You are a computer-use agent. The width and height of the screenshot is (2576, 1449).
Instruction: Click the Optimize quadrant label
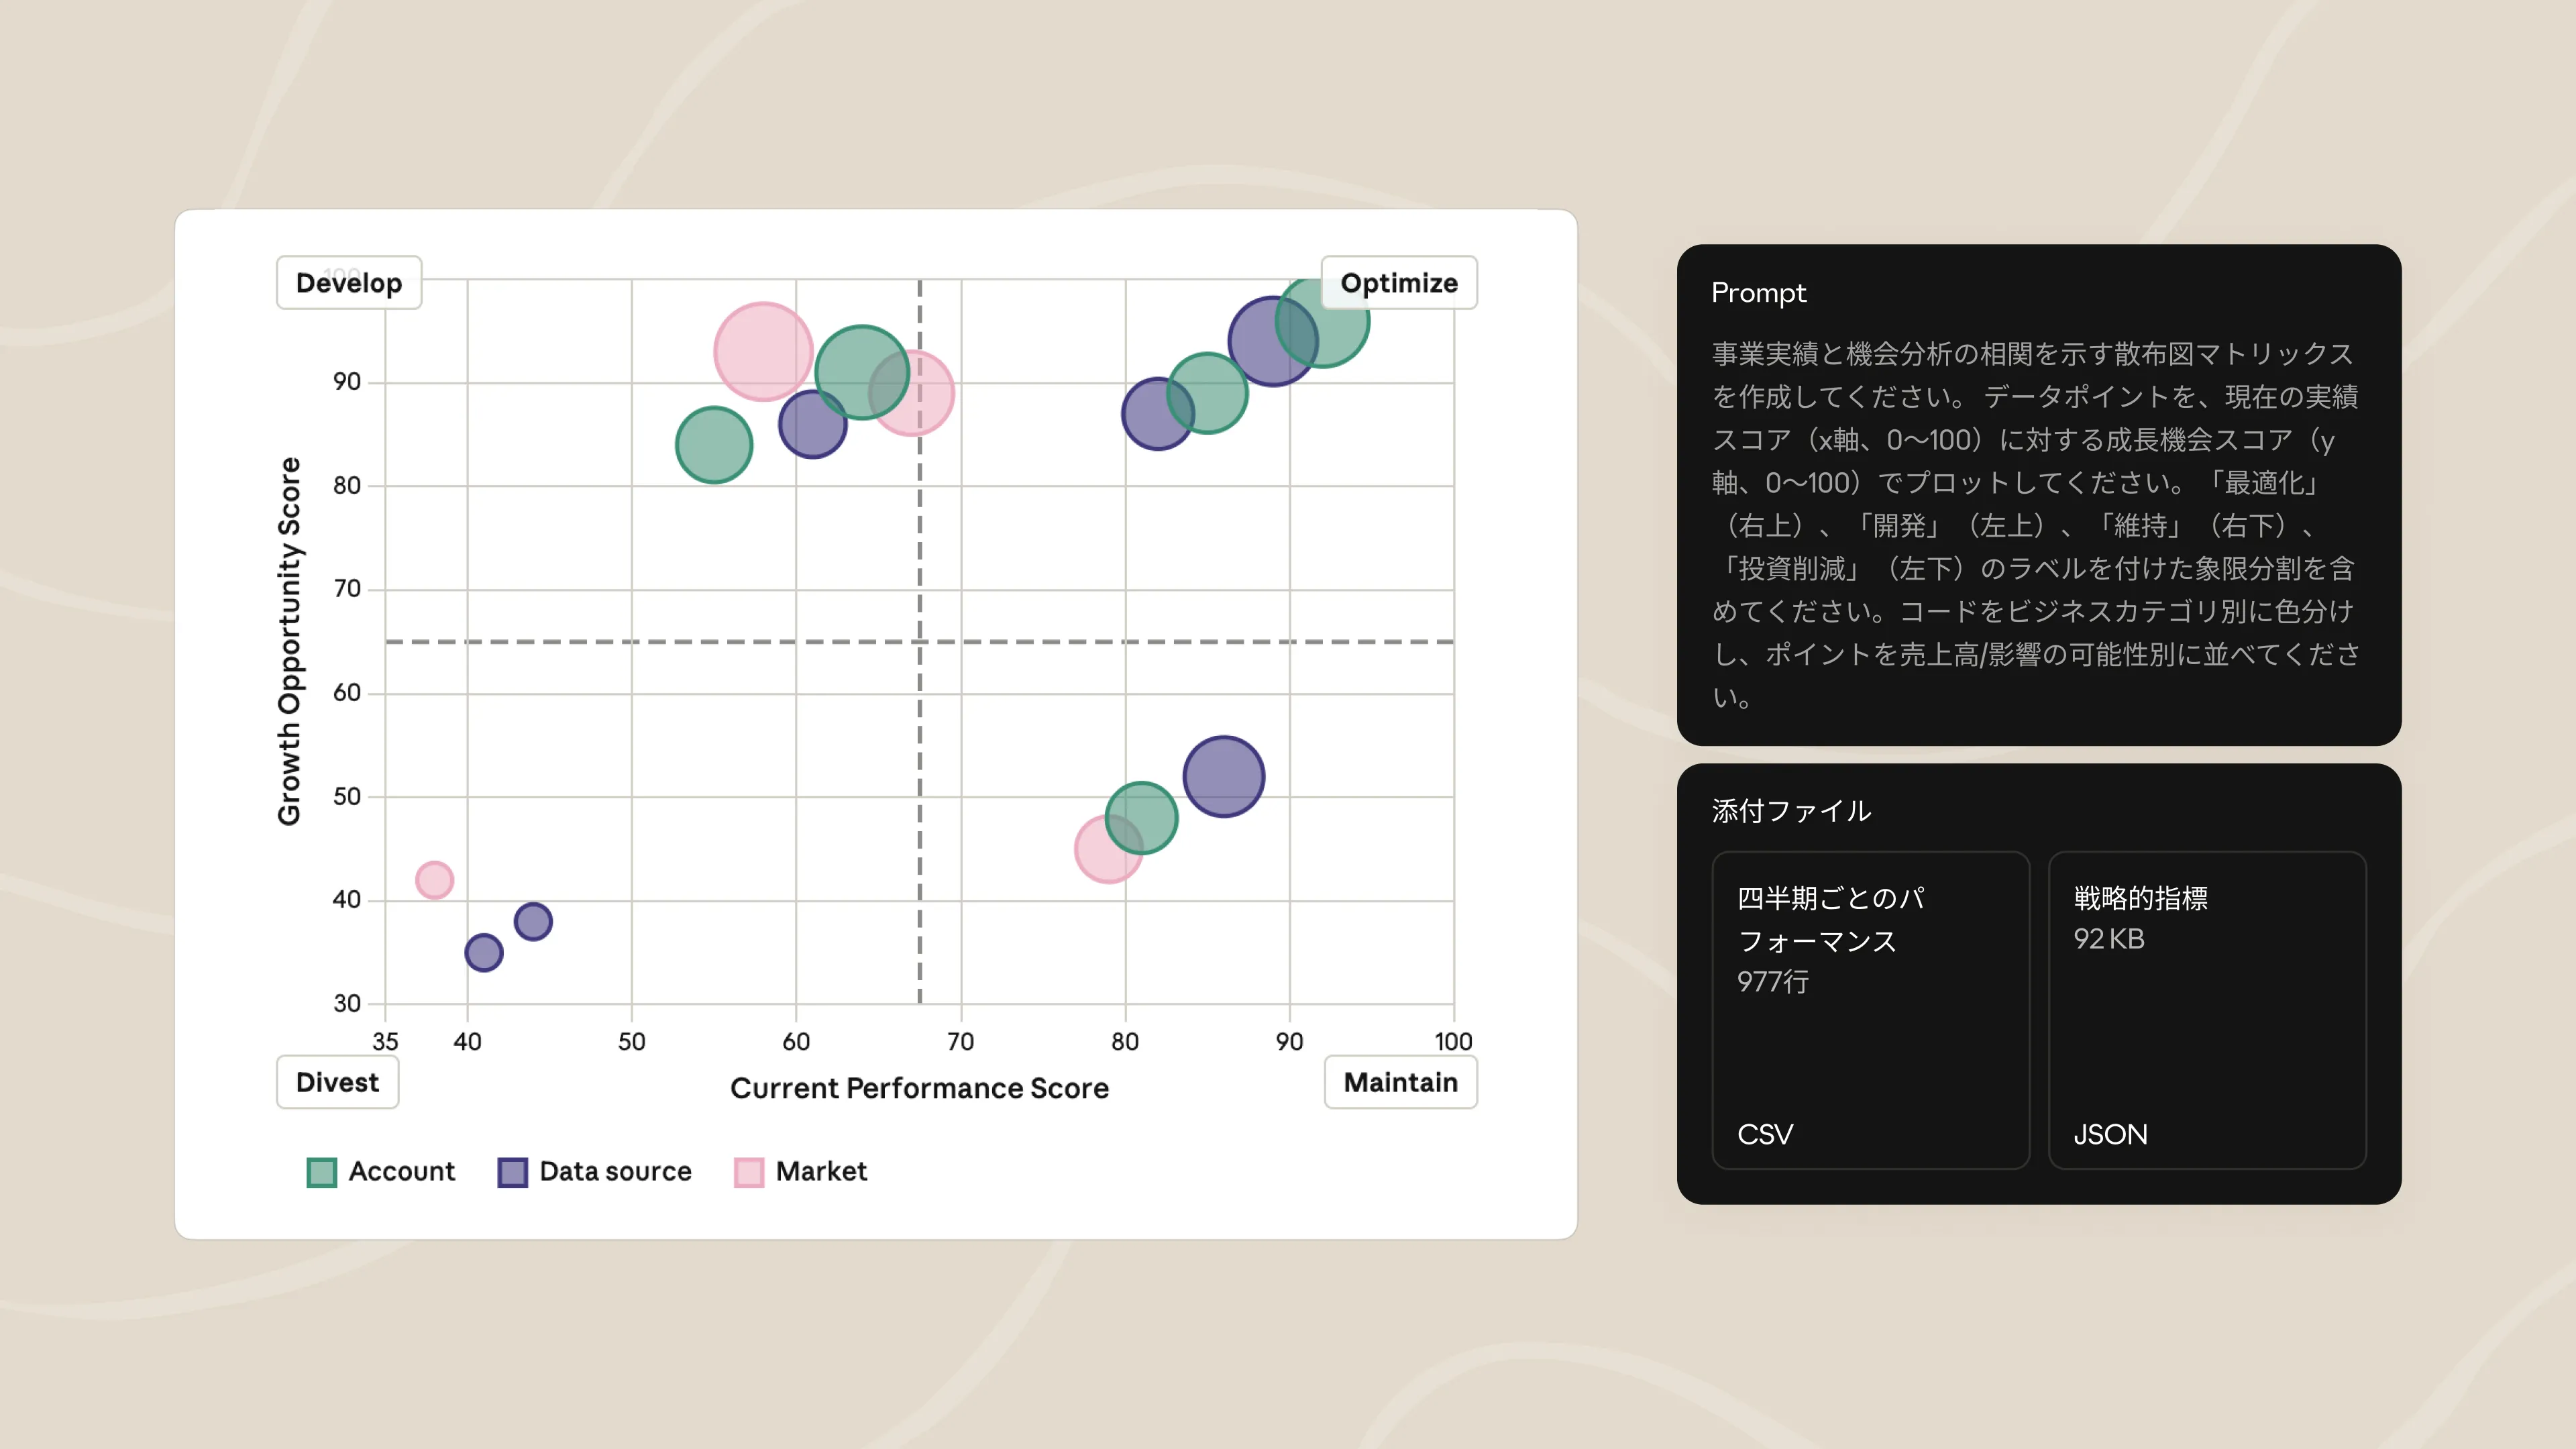pos(1398,283)
